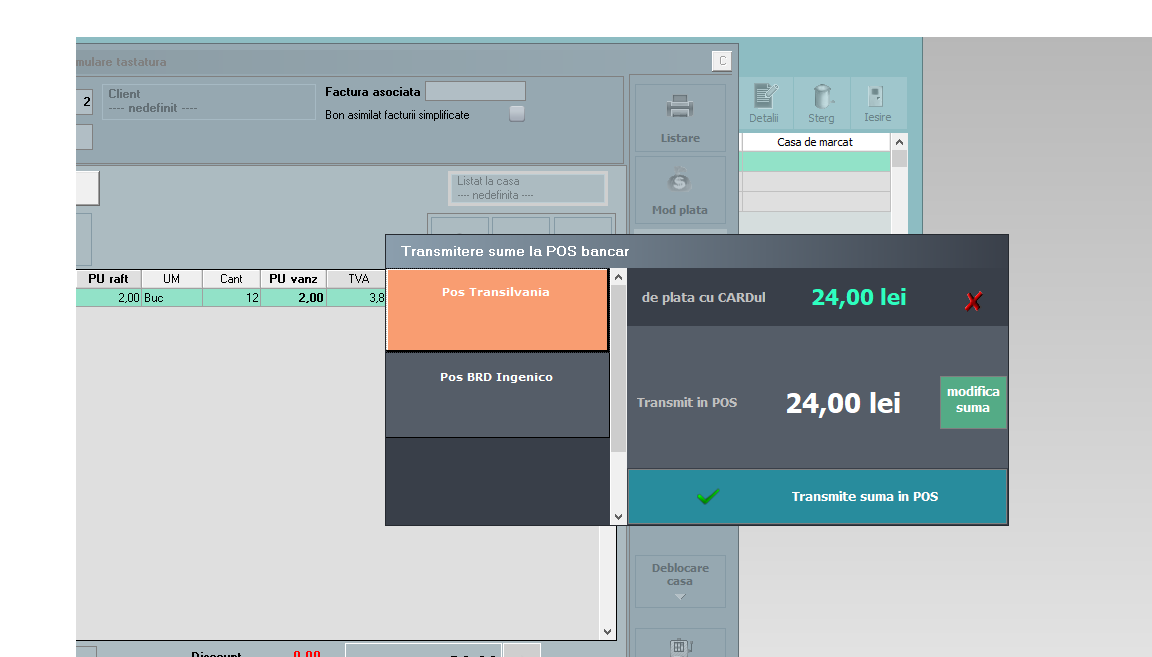The height and width of the screenshot is (657, 1152).
Task: Click the Listat la casa nedefinita box
Action: coord(528,188)
